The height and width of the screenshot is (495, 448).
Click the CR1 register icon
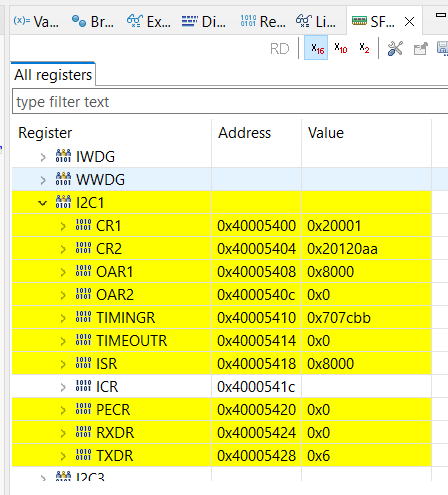(83, 225)
